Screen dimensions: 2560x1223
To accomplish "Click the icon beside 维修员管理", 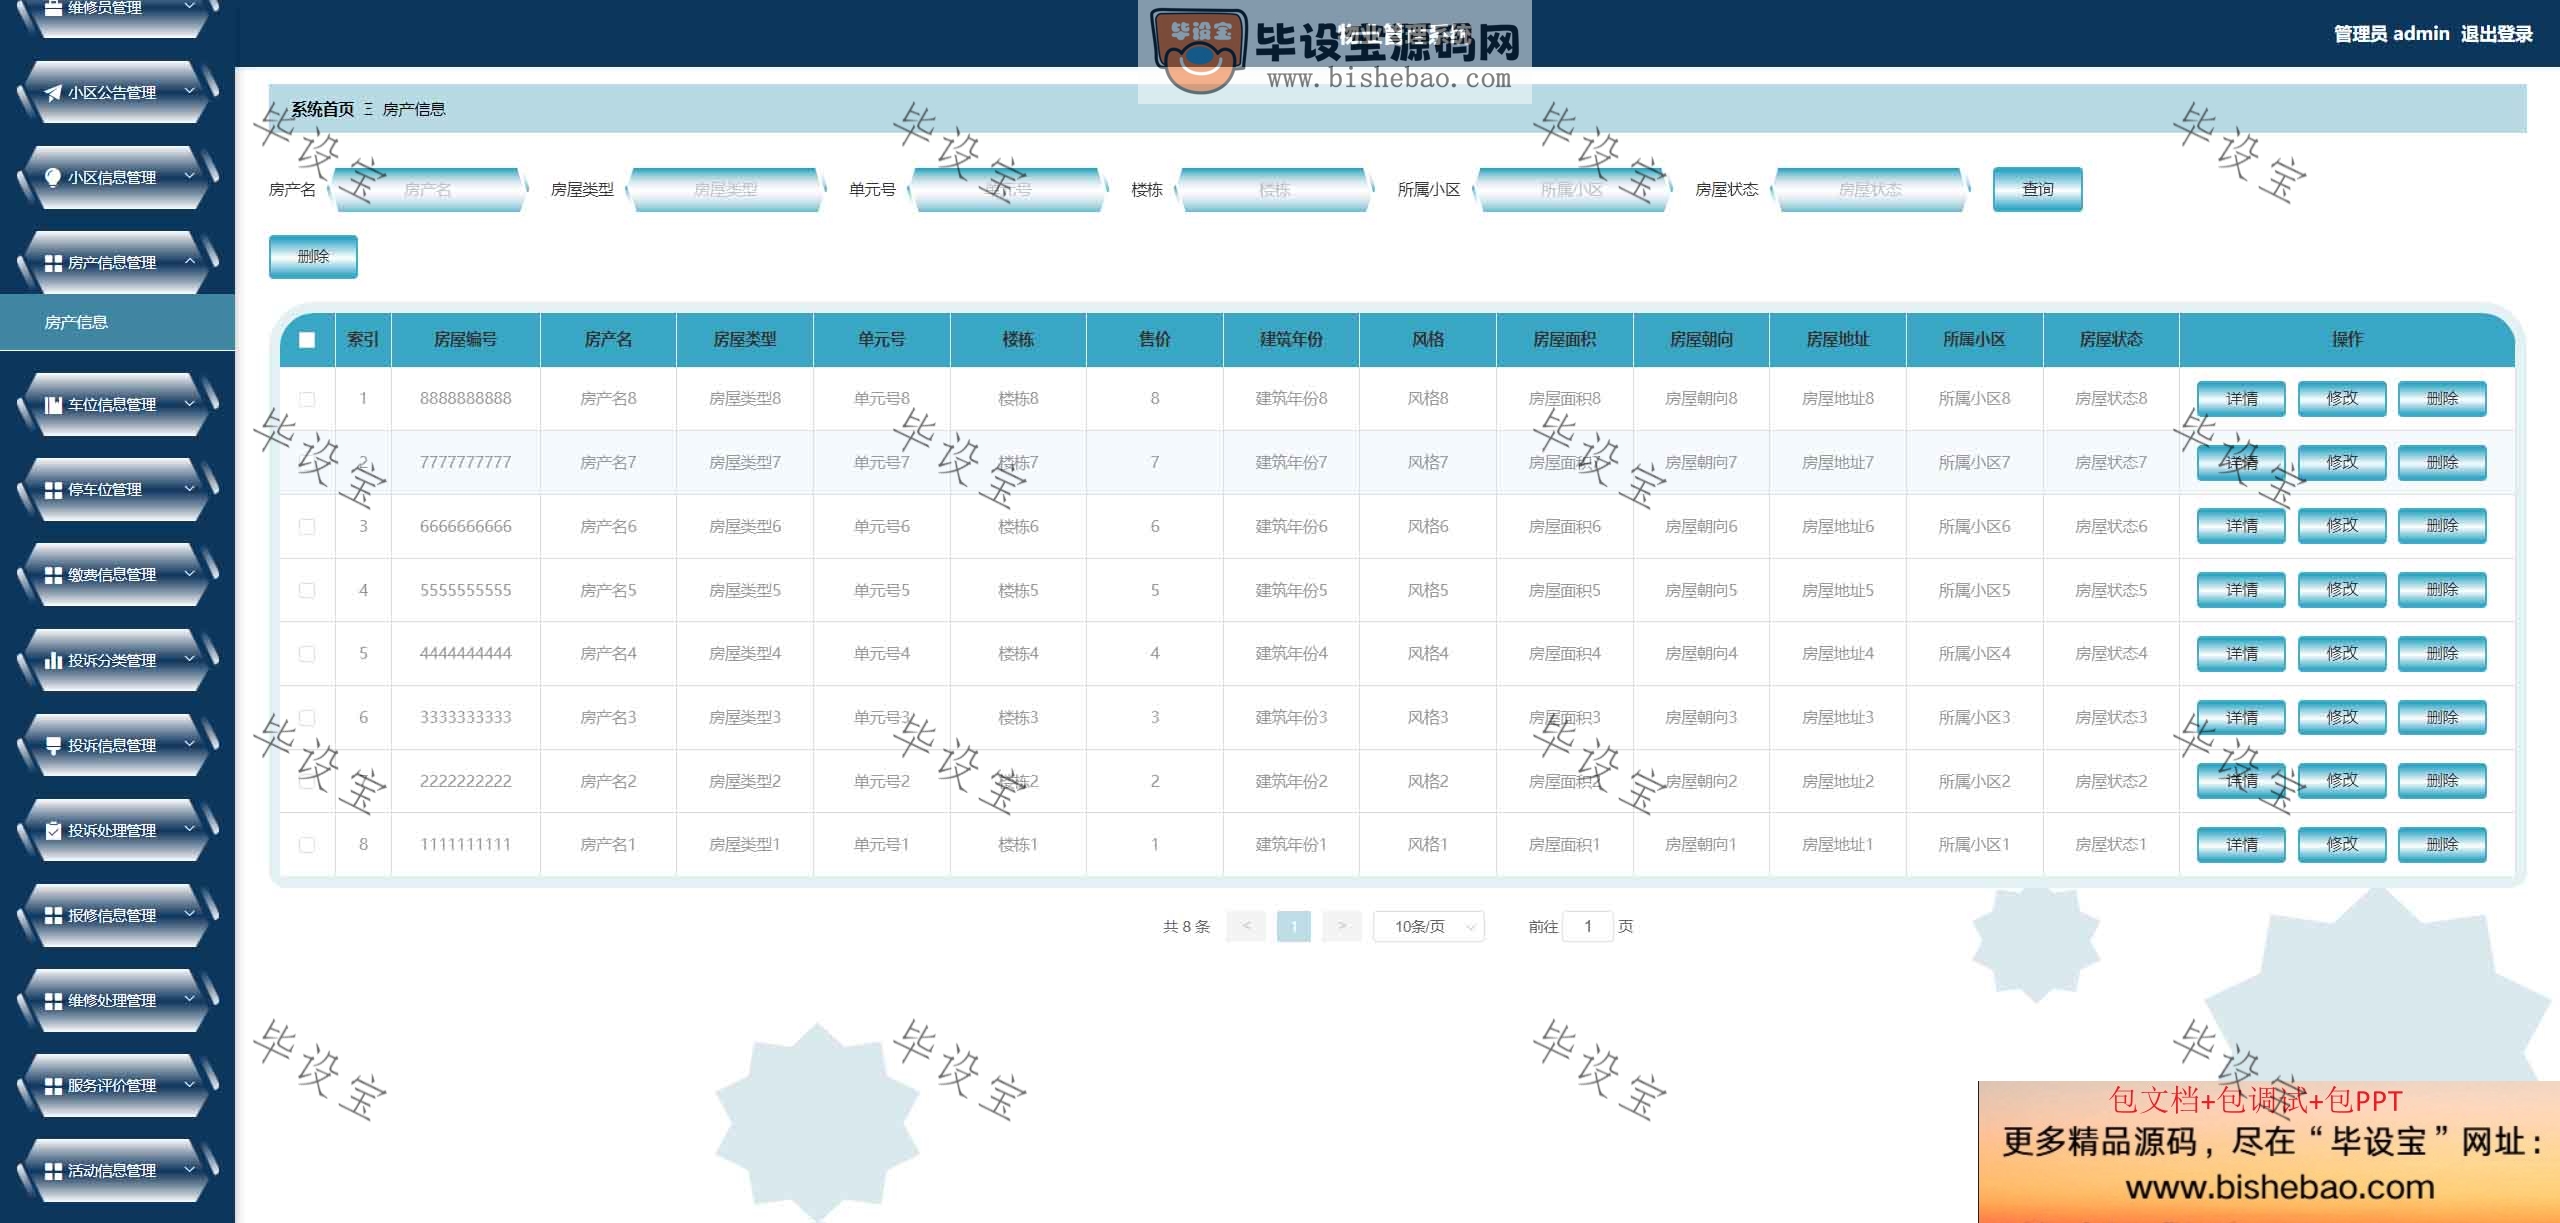I will tap(53, 8).
